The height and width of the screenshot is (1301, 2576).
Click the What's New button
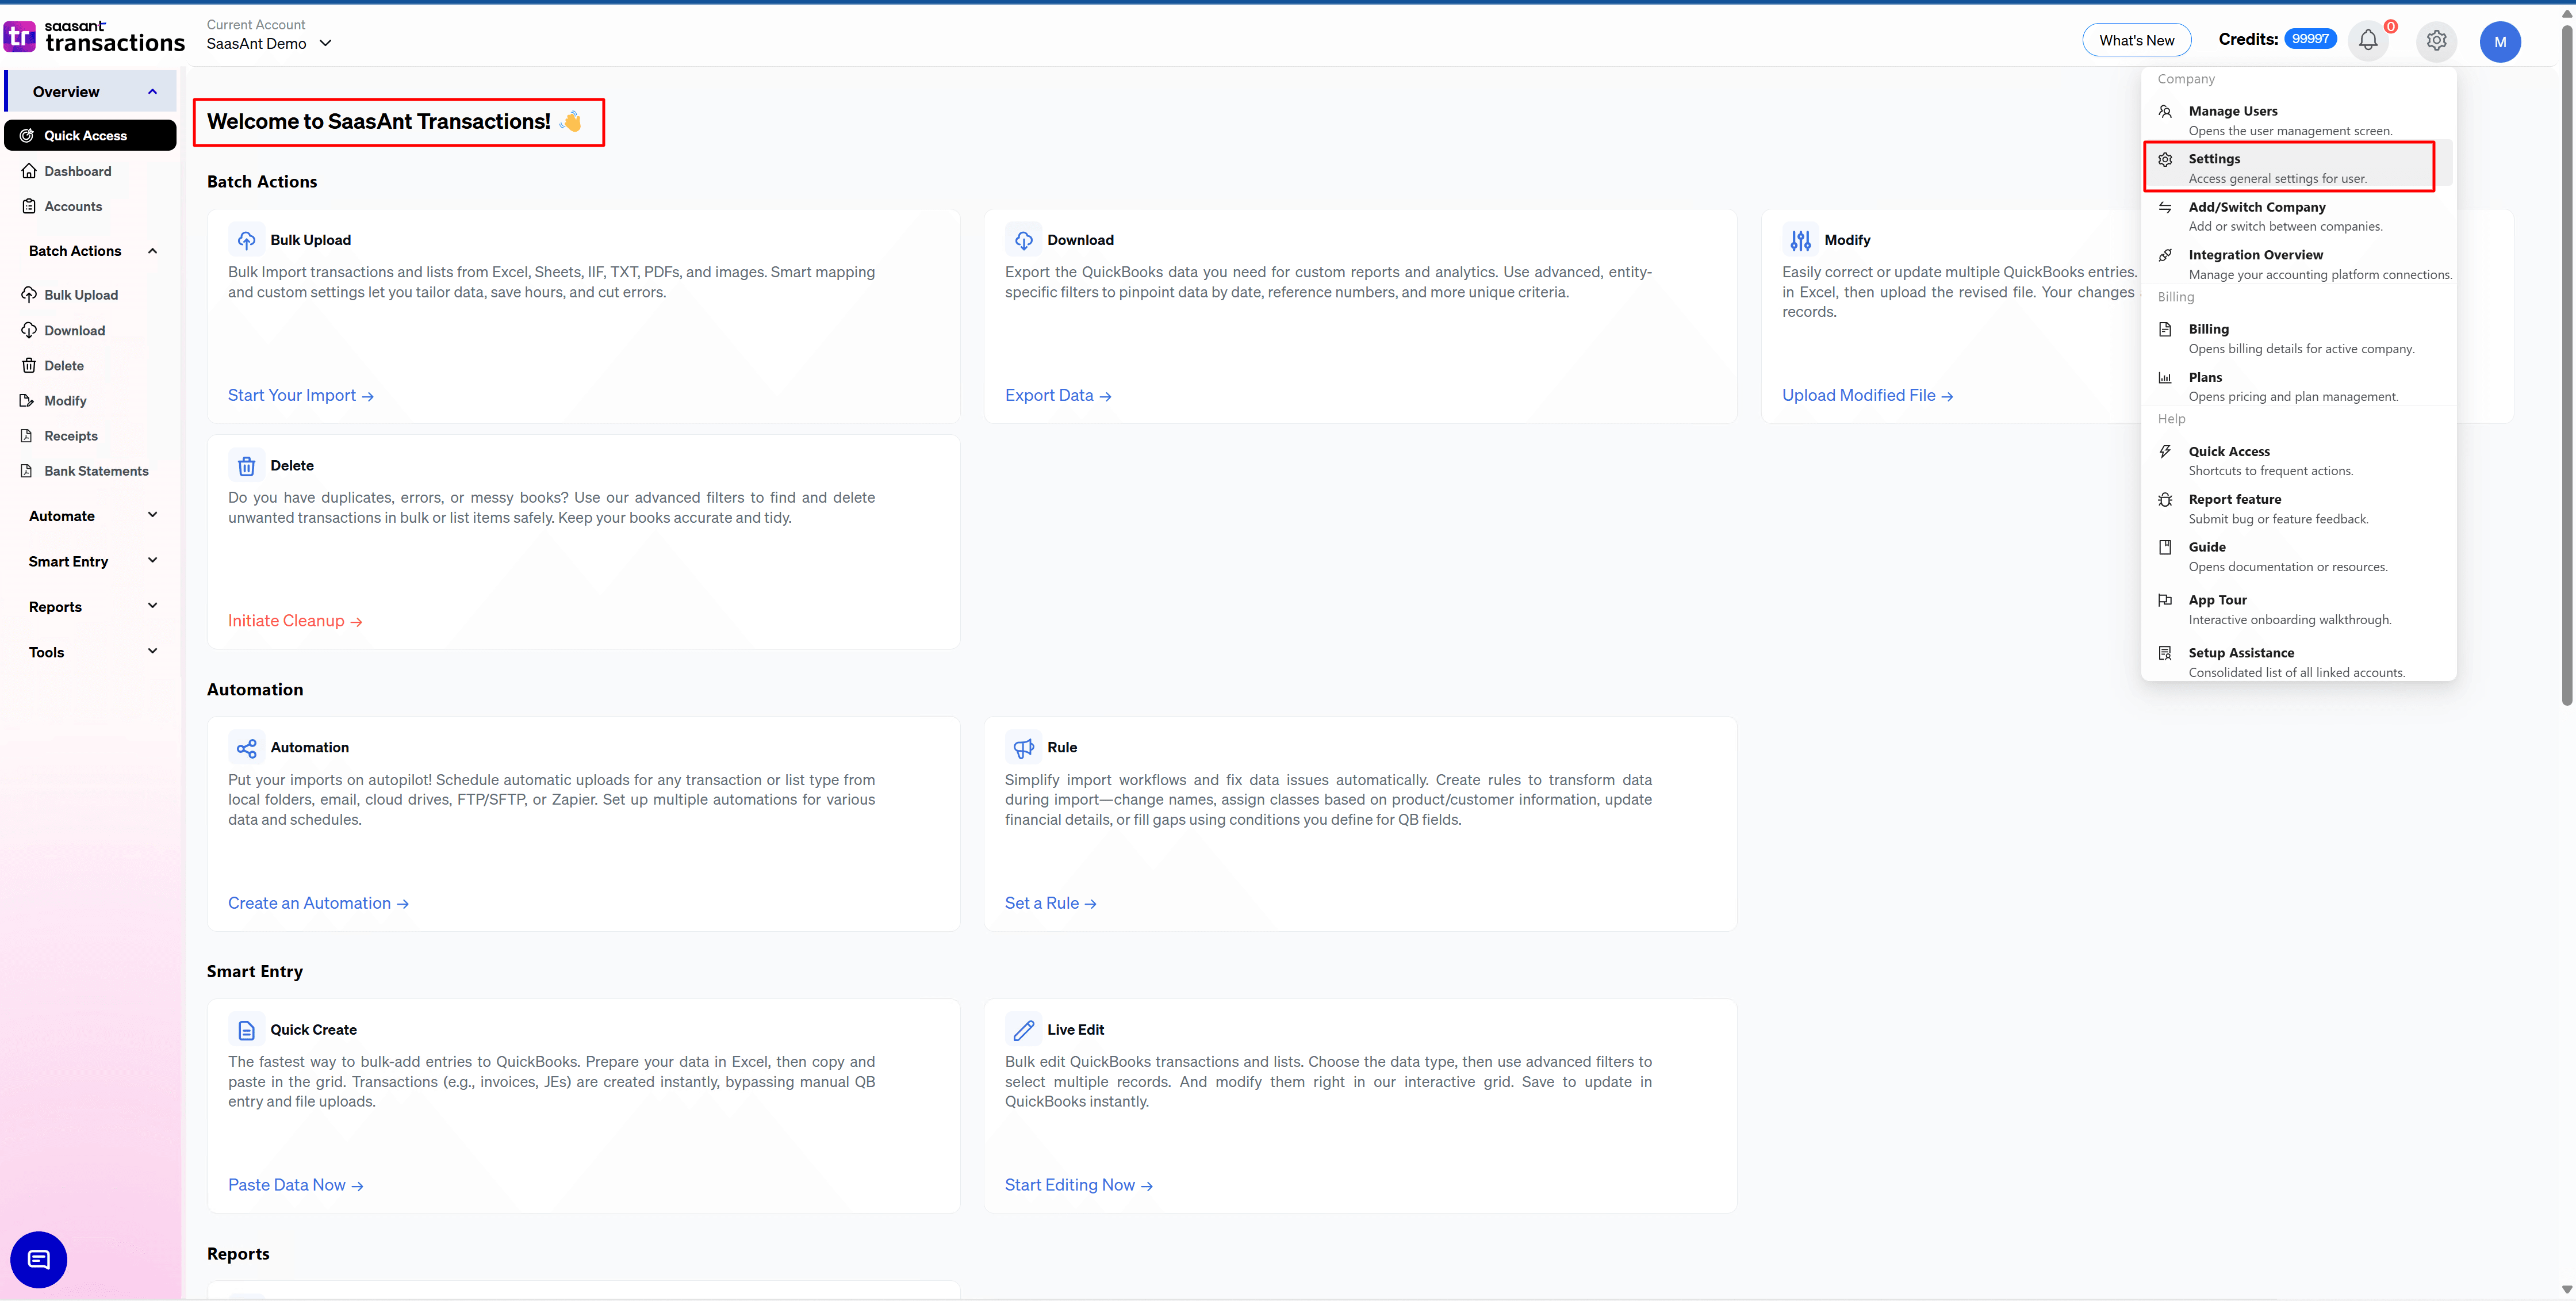2135,39
